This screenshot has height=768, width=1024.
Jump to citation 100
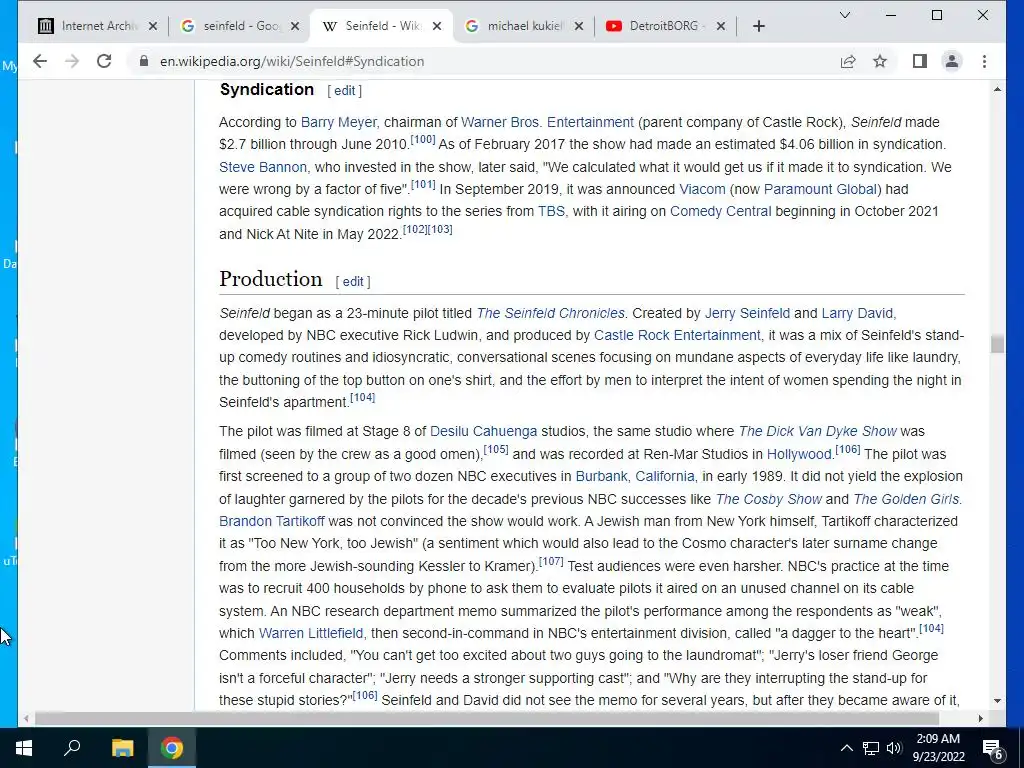(x=423, y=140)
